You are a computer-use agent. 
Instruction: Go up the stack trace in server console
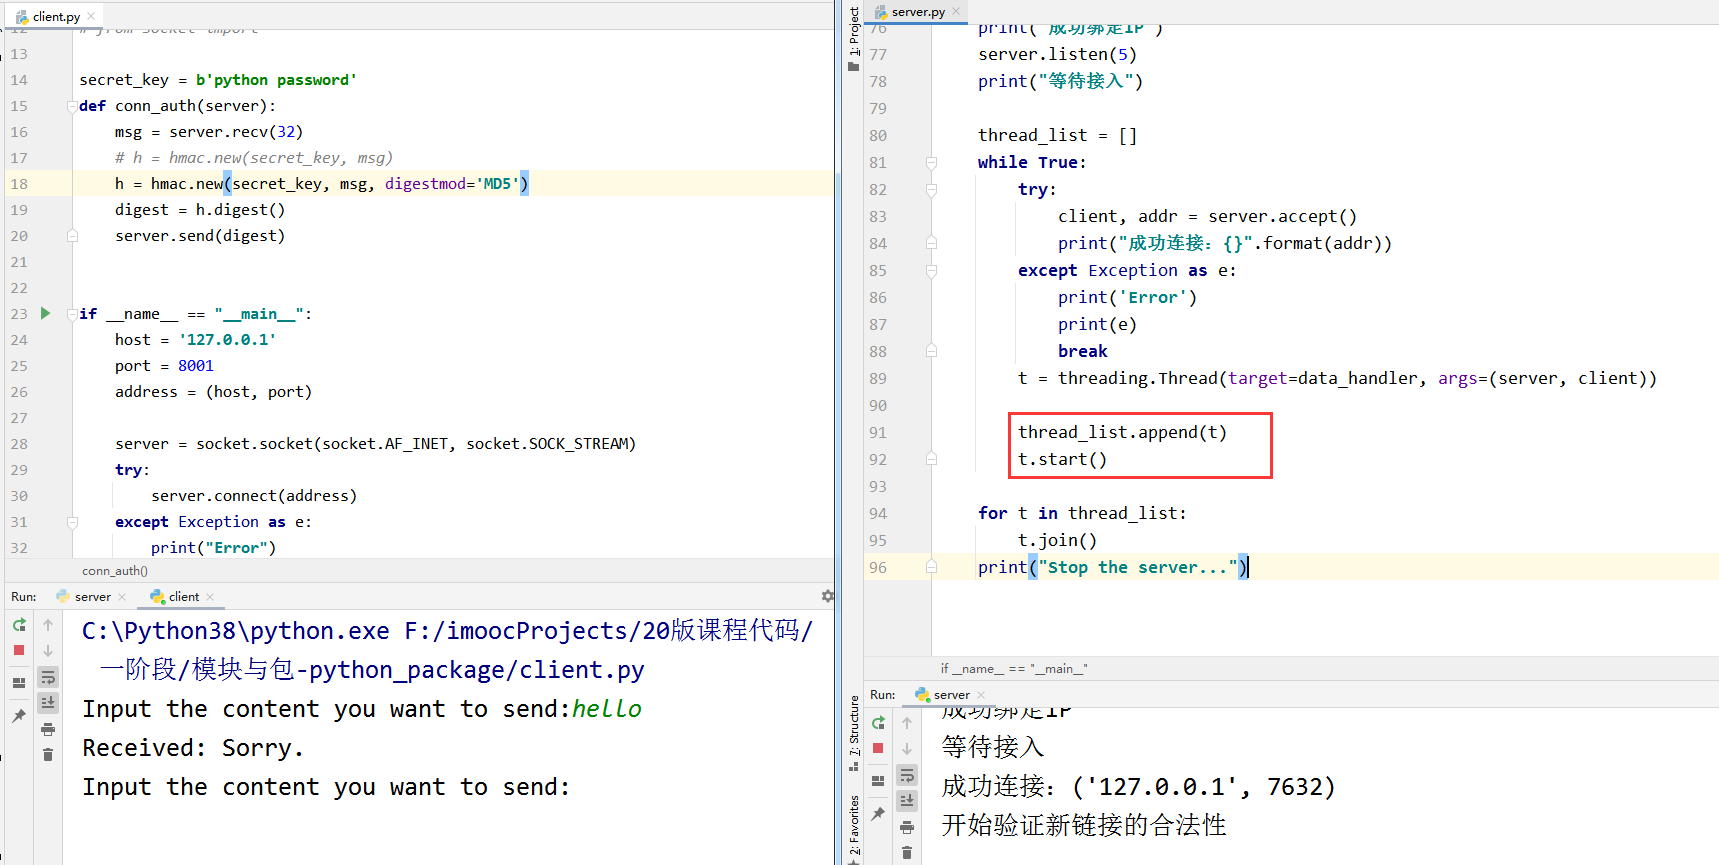pos(907,723)
